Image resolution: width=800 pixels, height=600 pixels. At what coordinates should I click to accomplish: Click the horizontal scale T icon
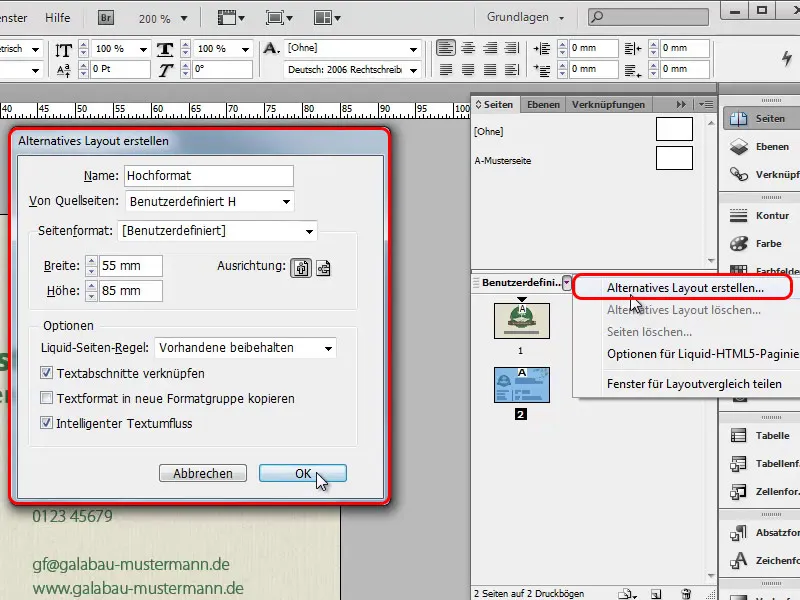point(165,49)
